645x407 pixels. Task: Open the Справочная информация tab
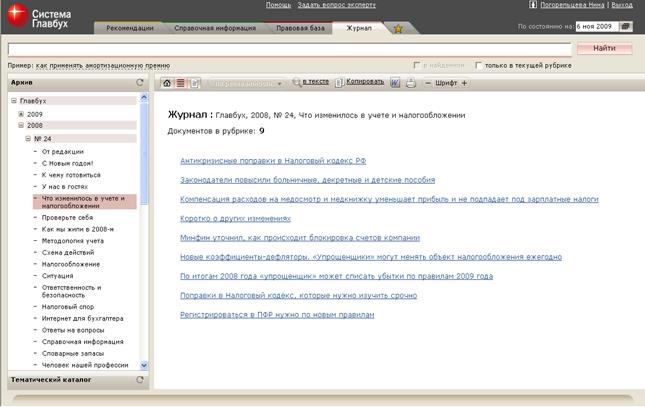(215, 28)
